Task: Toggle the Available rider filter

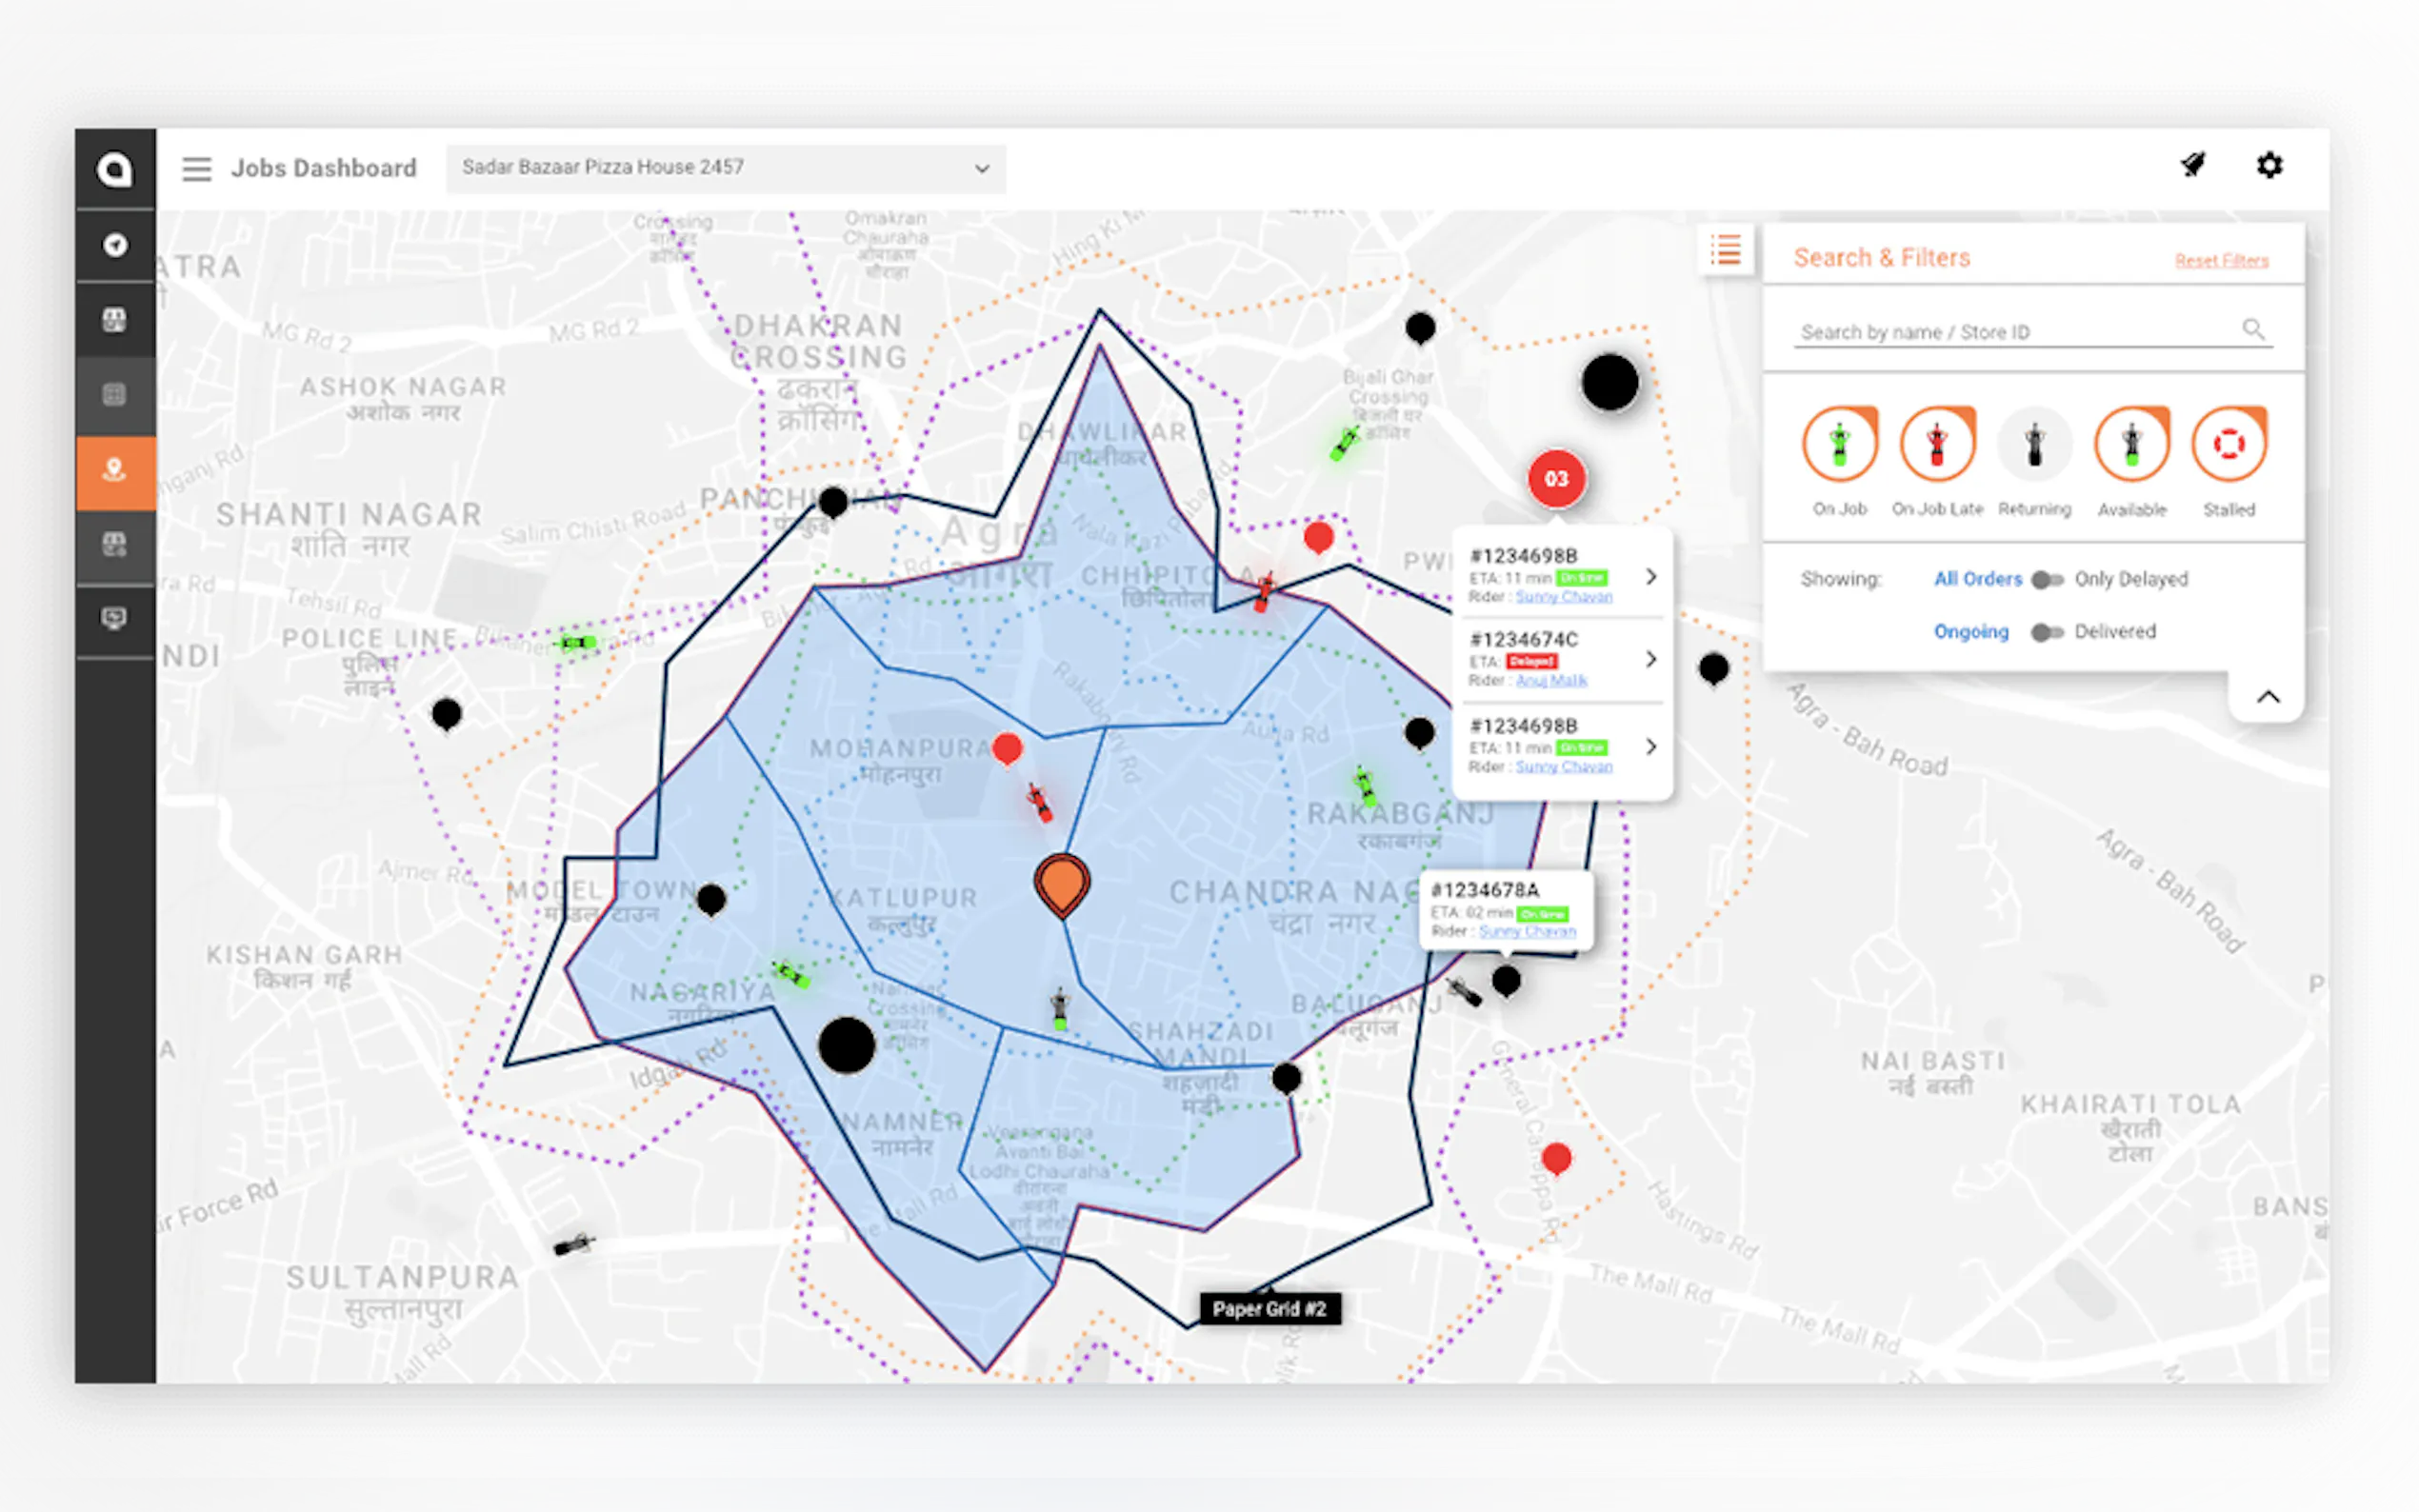Action: click(2131, 444)
